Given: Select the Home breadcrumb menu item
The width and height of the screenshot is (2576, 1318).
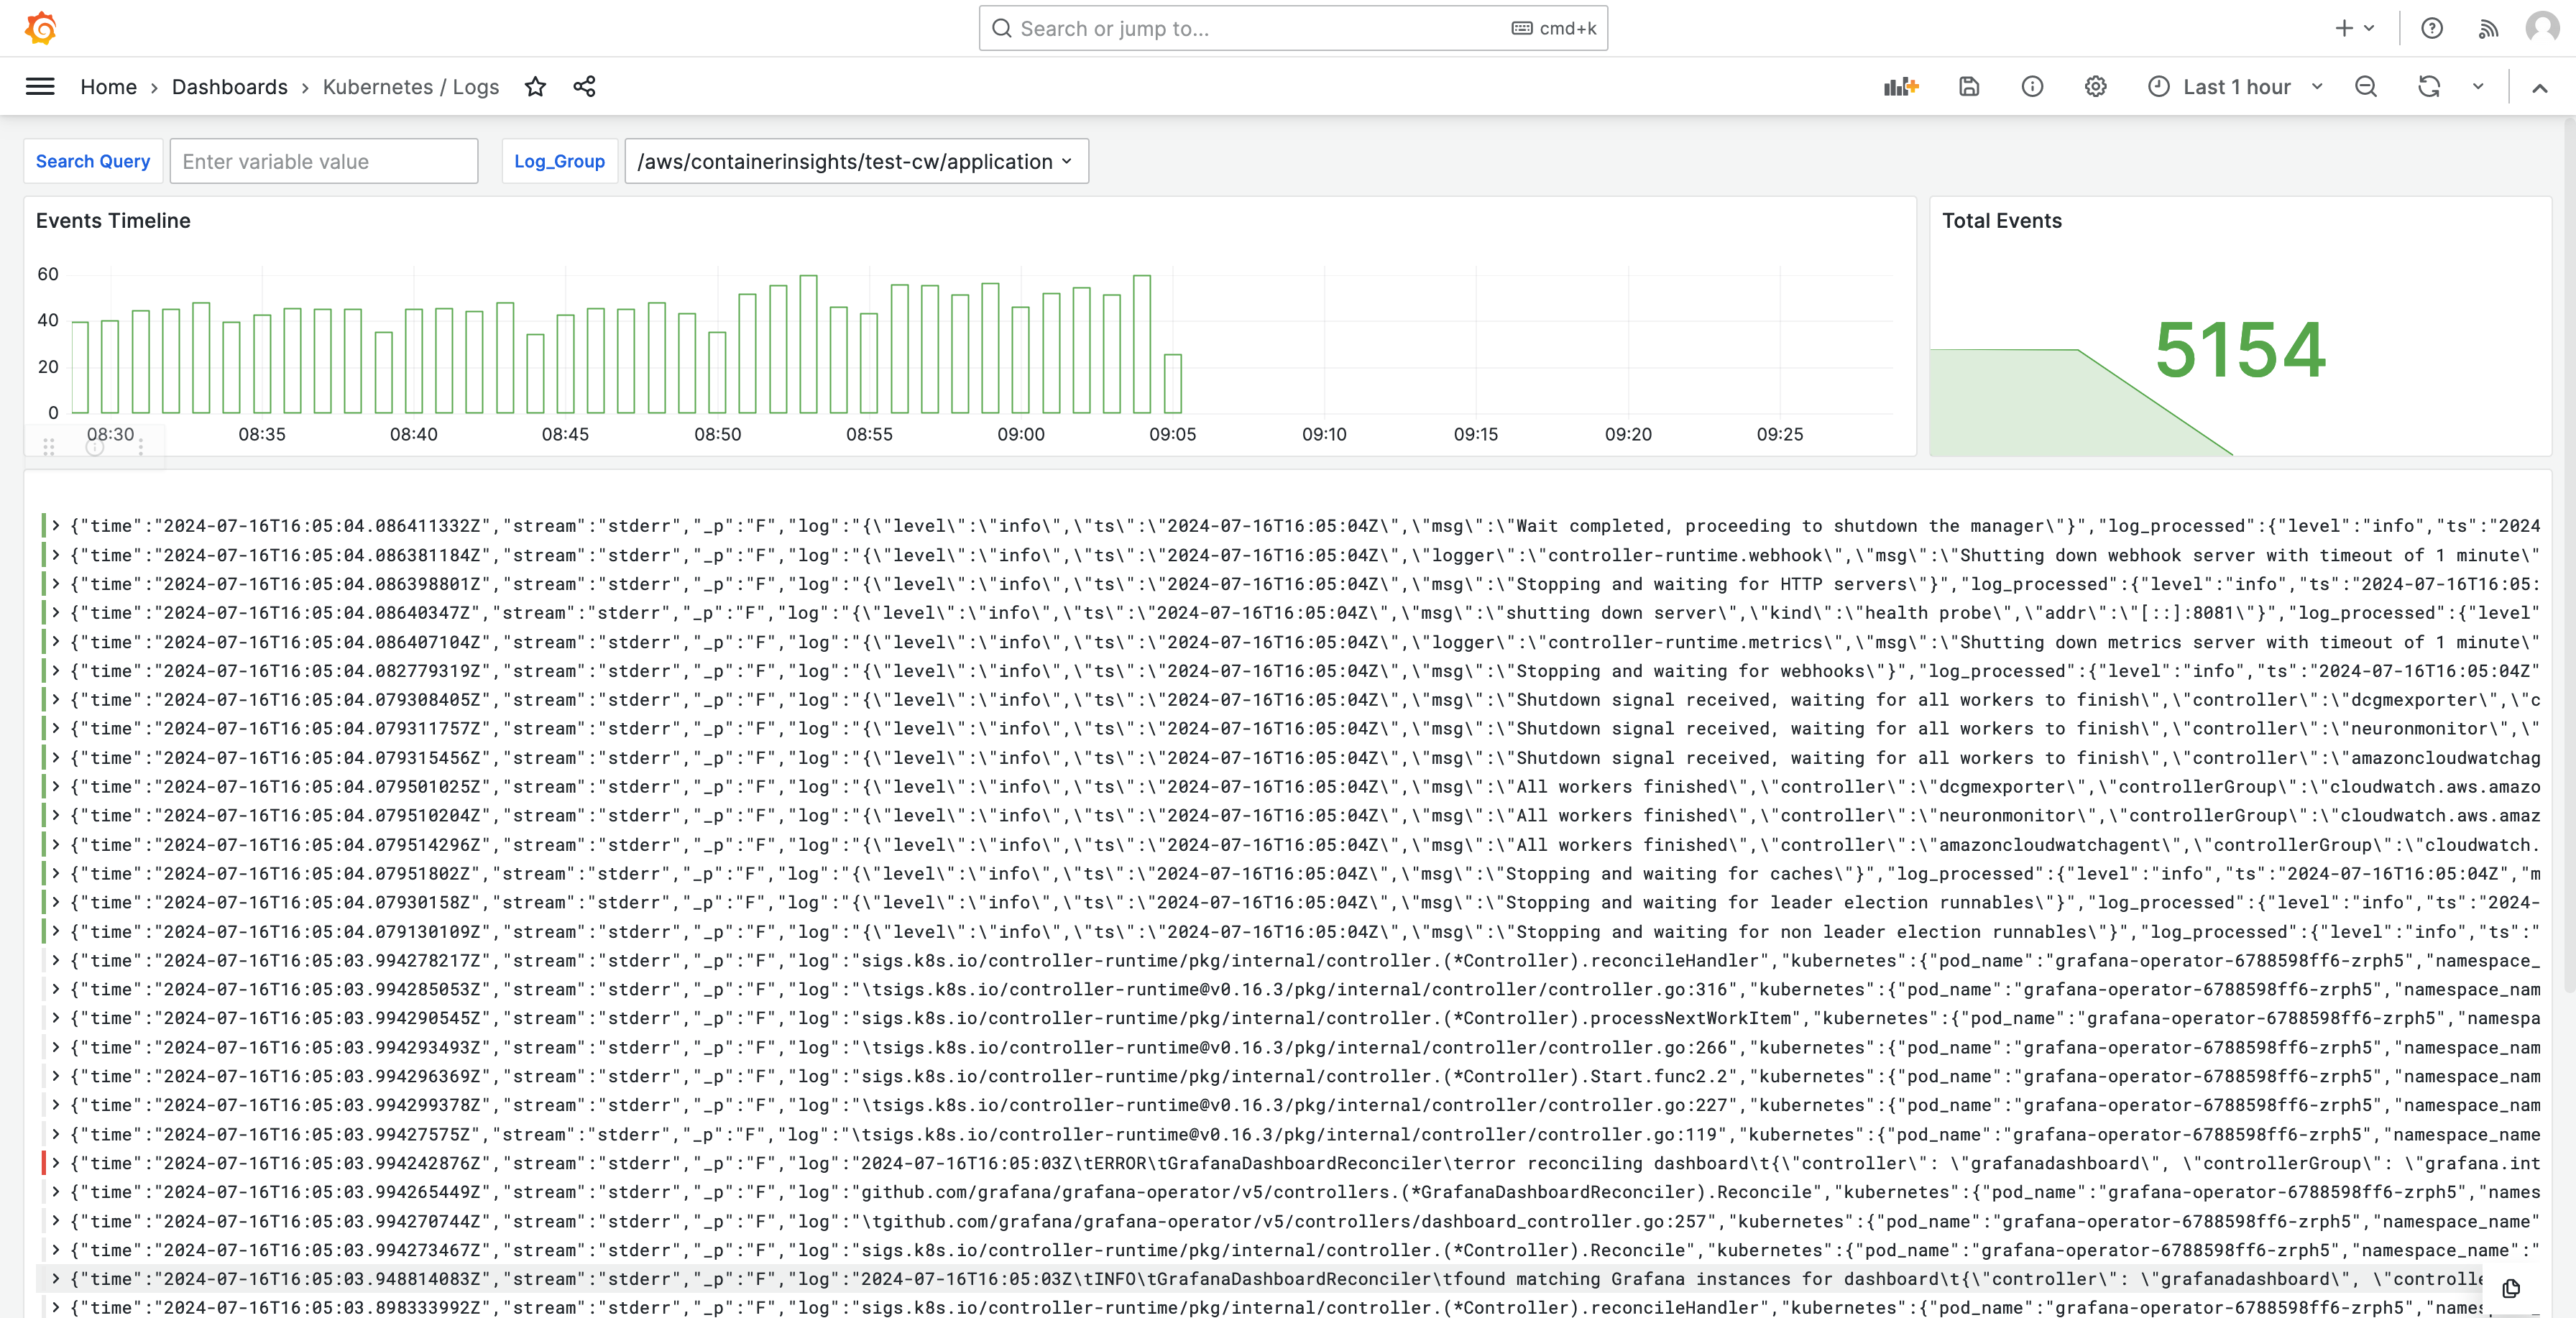Looking at the screenshot, I should pos(108,86).
